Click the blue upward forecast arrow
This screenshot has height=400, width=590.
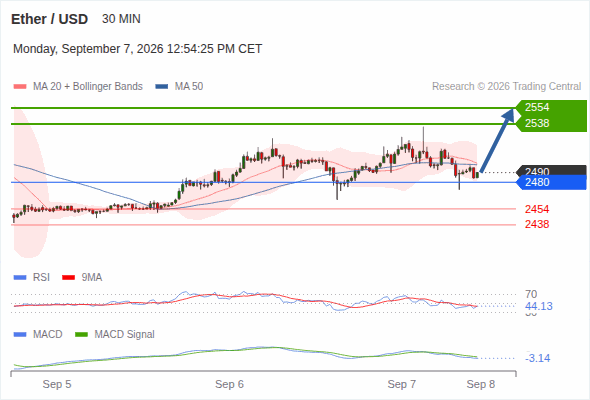pos(497,140)
